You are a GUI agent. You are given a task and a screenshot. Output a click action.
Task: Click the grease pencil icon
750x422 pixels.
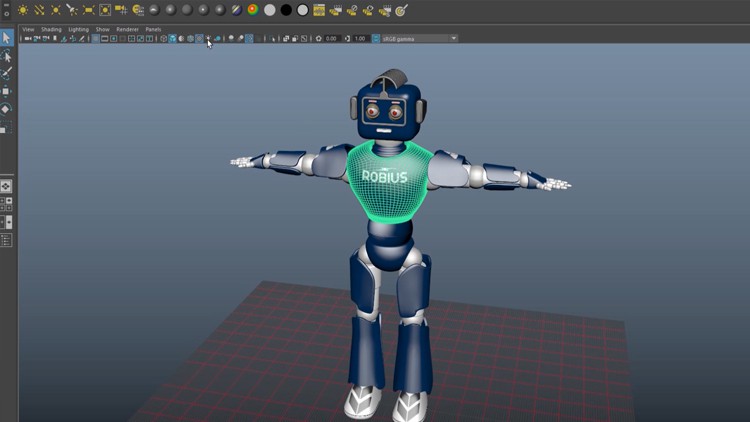82,38
